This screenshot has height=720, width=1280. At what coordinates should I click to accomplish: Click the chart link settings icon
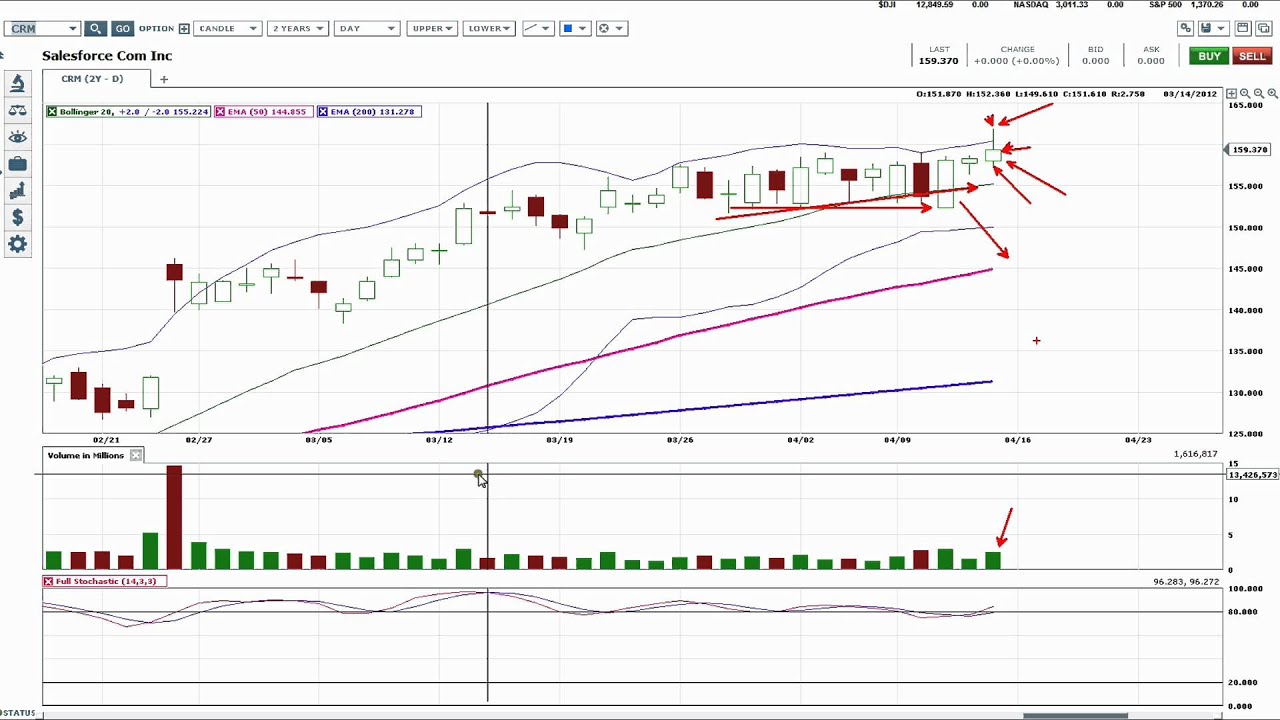click(1185, 28)
